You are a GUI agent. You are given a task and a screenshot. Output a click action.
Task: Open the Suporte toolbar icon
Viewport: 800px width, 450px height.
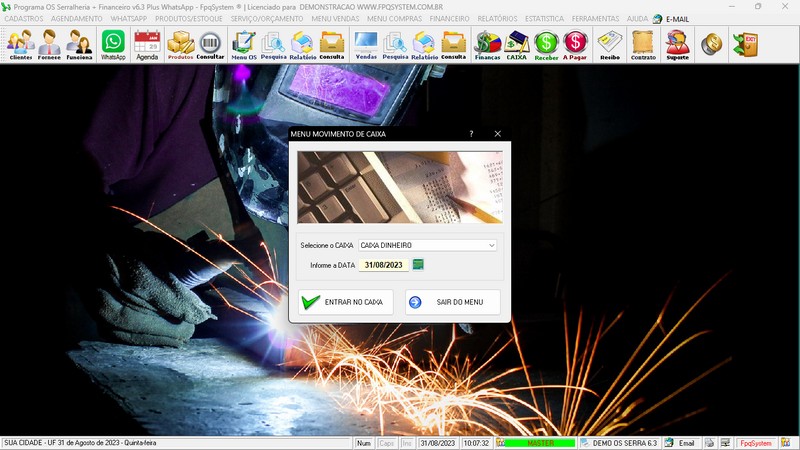(677, 44)
